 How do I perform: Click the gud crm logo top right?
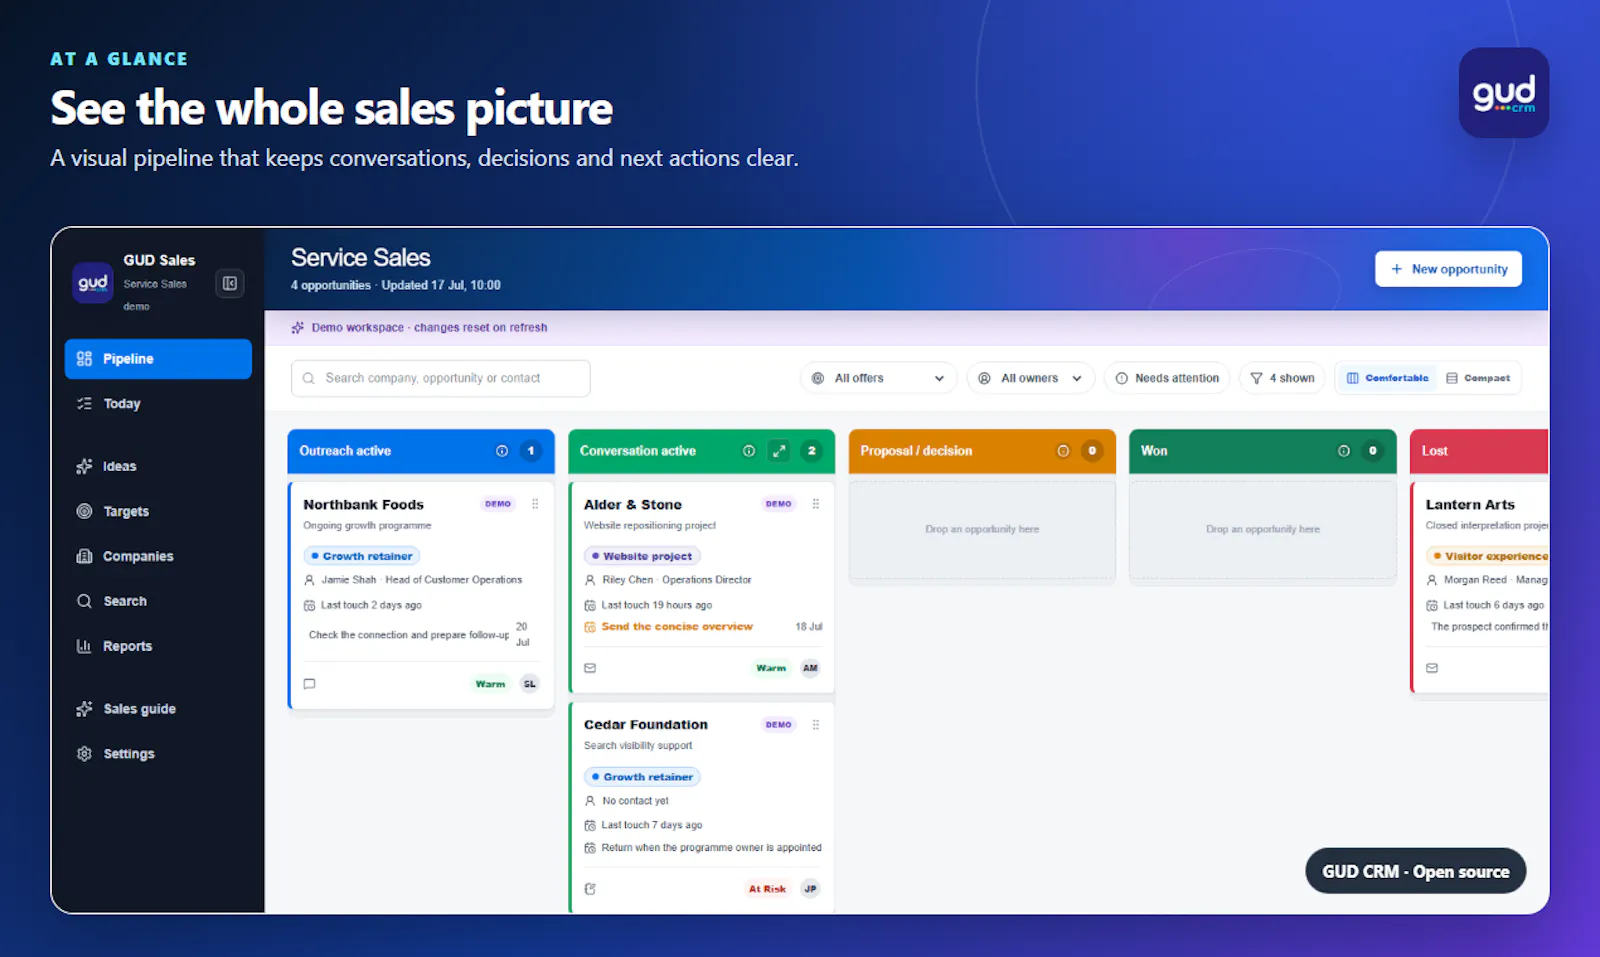tap(1504, 93)
